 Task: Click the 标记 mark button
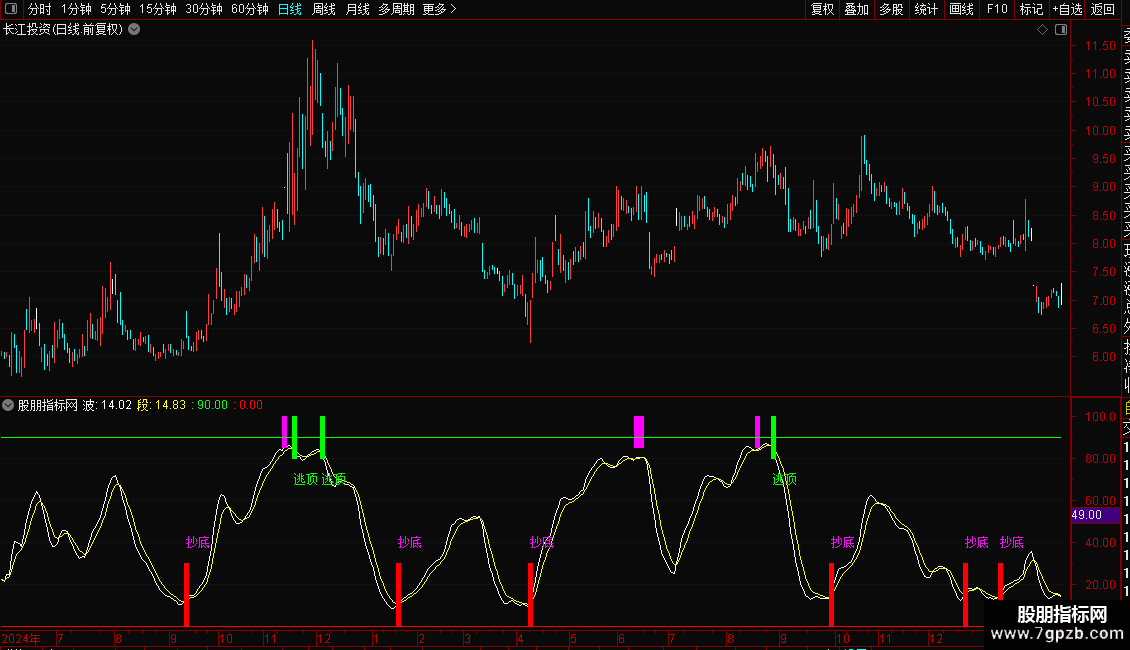coord(1031,9)
